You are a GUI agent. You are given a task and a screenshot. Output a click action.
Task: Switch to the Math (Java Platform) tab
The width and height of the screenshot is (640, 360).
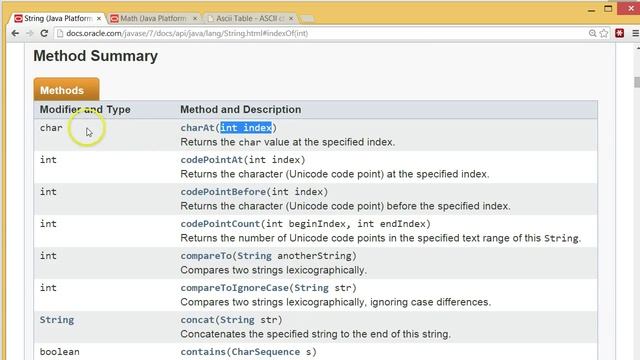pos(153,19)
